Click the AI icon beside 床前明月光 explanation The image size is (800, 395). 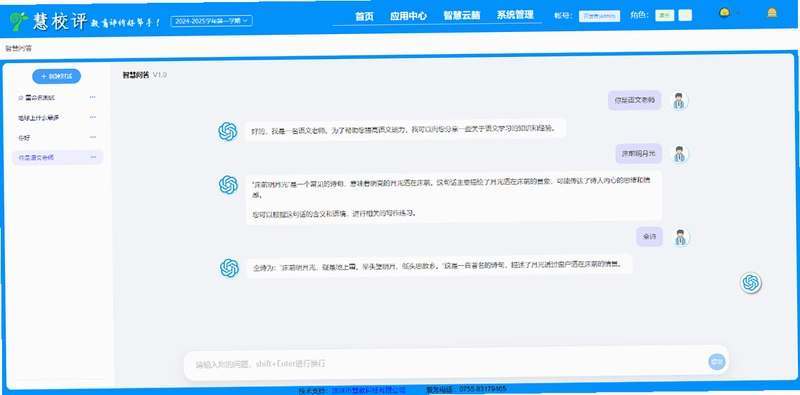pyautogui.click(x=228, y=184)
